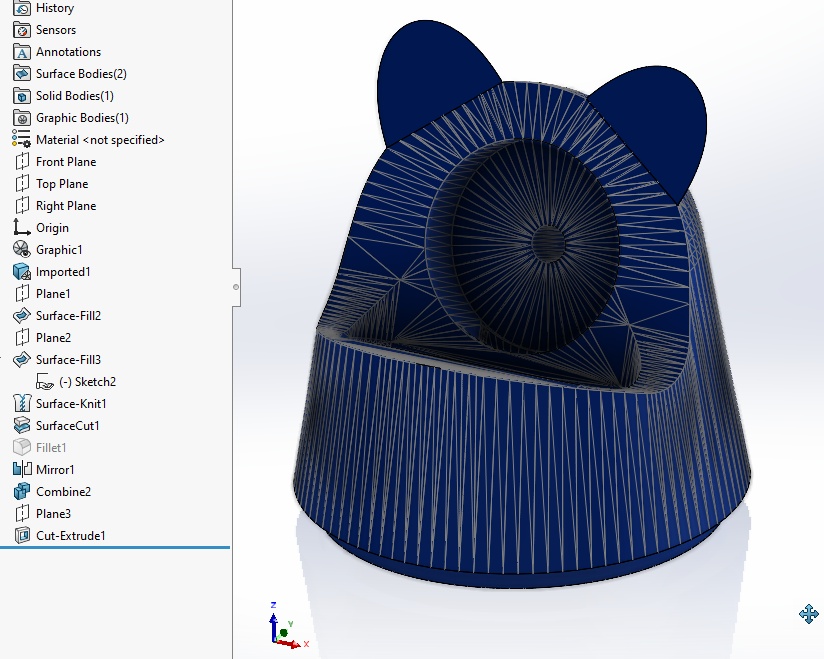Select the Combine2 label
Screen dimensions: 824x659
64,492
